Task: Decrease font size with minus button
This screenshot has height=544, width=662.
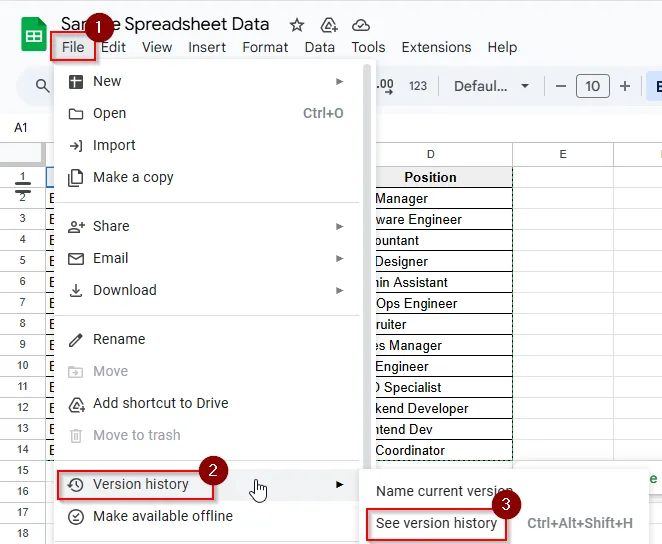Action: tap(561, 86)
